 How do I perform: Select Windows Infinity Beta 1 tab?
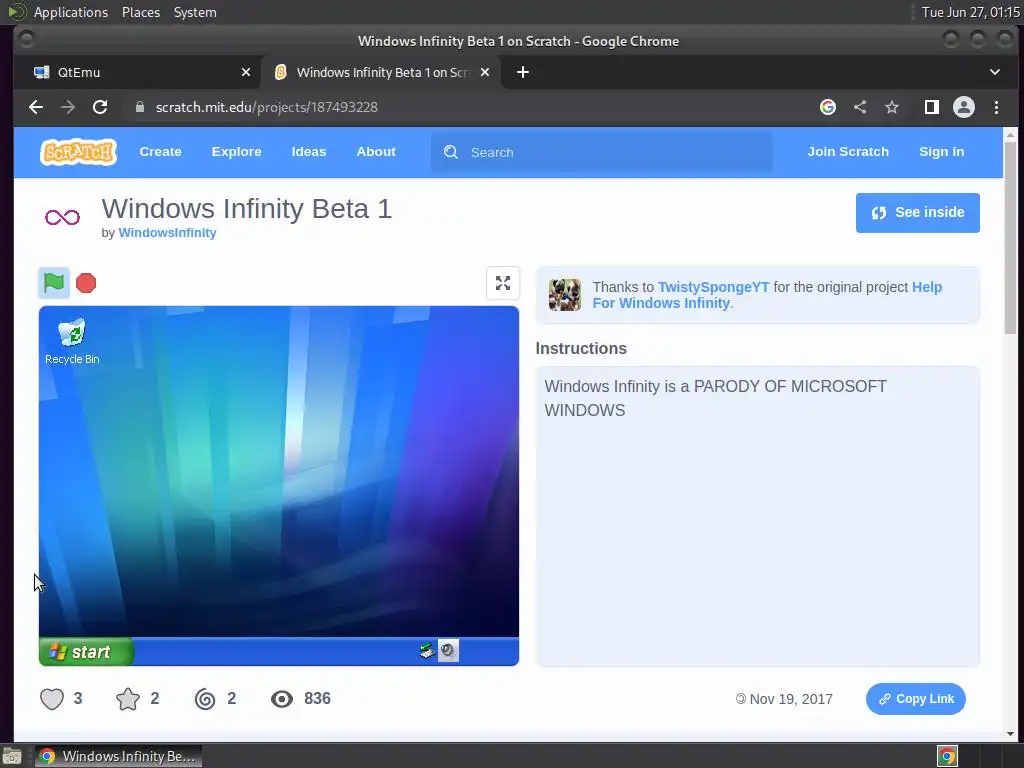[x=381, y=72]
